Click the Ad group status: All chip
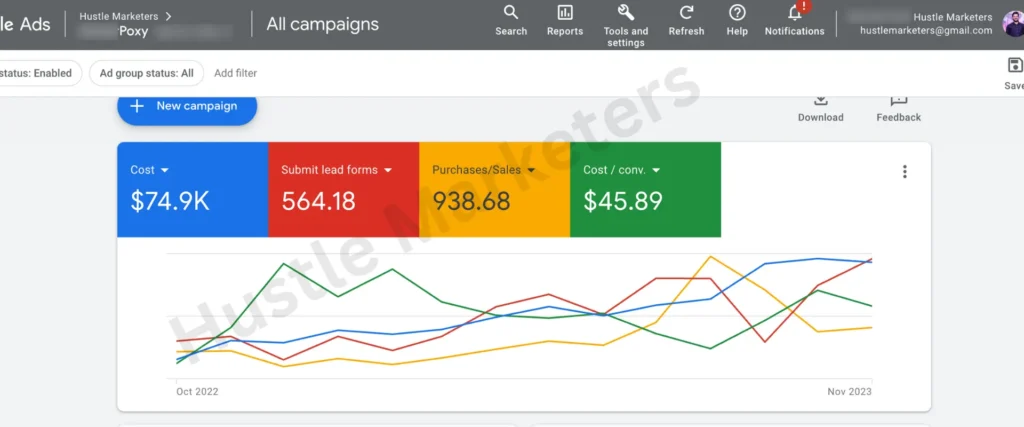Viewport: 1024px width, 427px height. [146, 73]
